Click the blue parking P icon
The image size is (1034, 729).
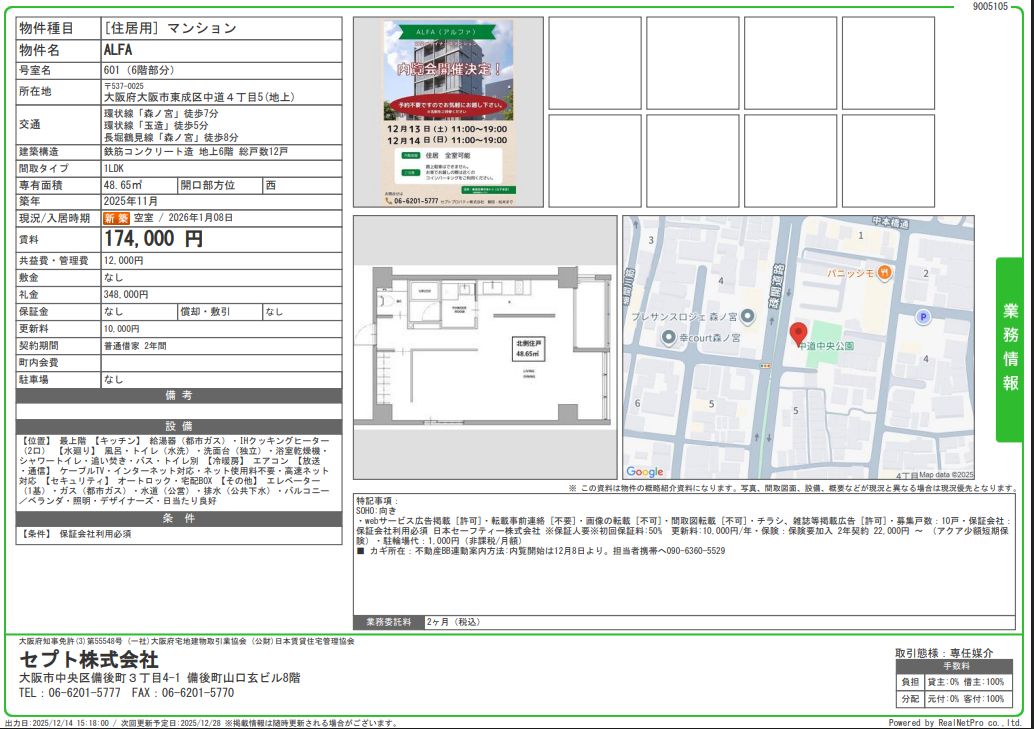(x=923, y=317)
